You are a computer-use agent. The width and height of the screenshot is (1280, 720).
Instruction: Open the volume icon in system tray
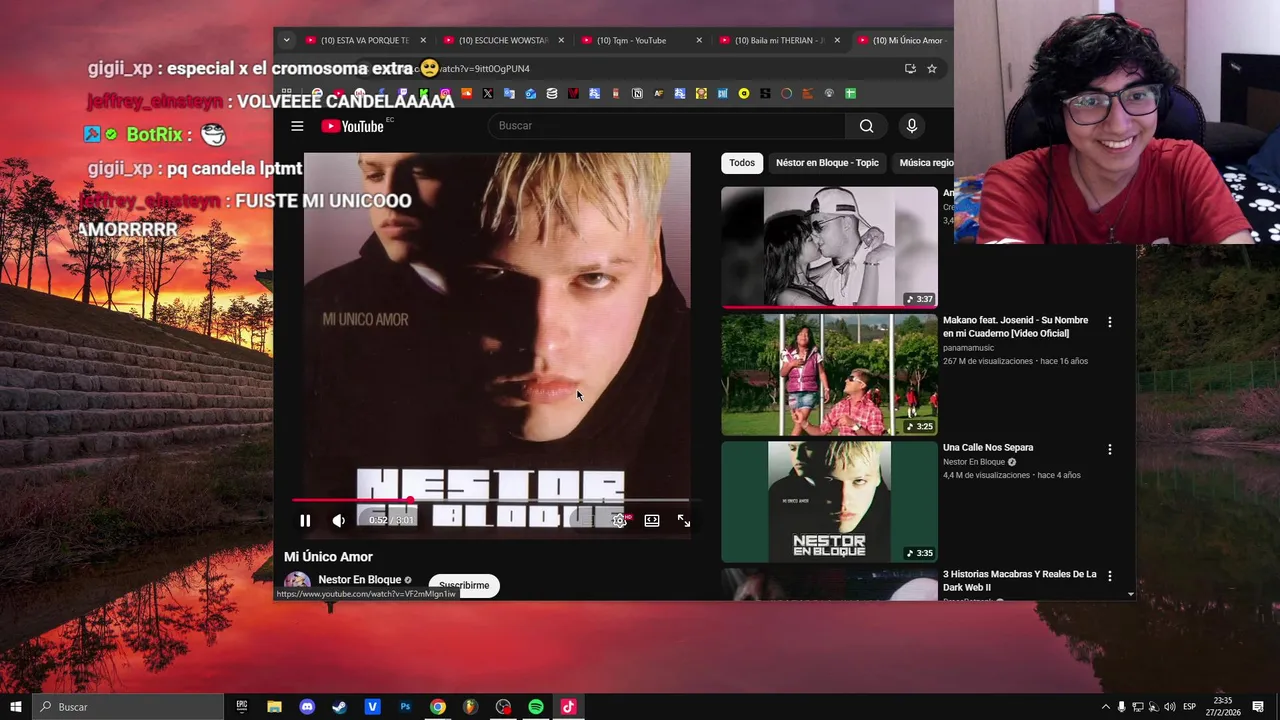(x=1170, y=707)
